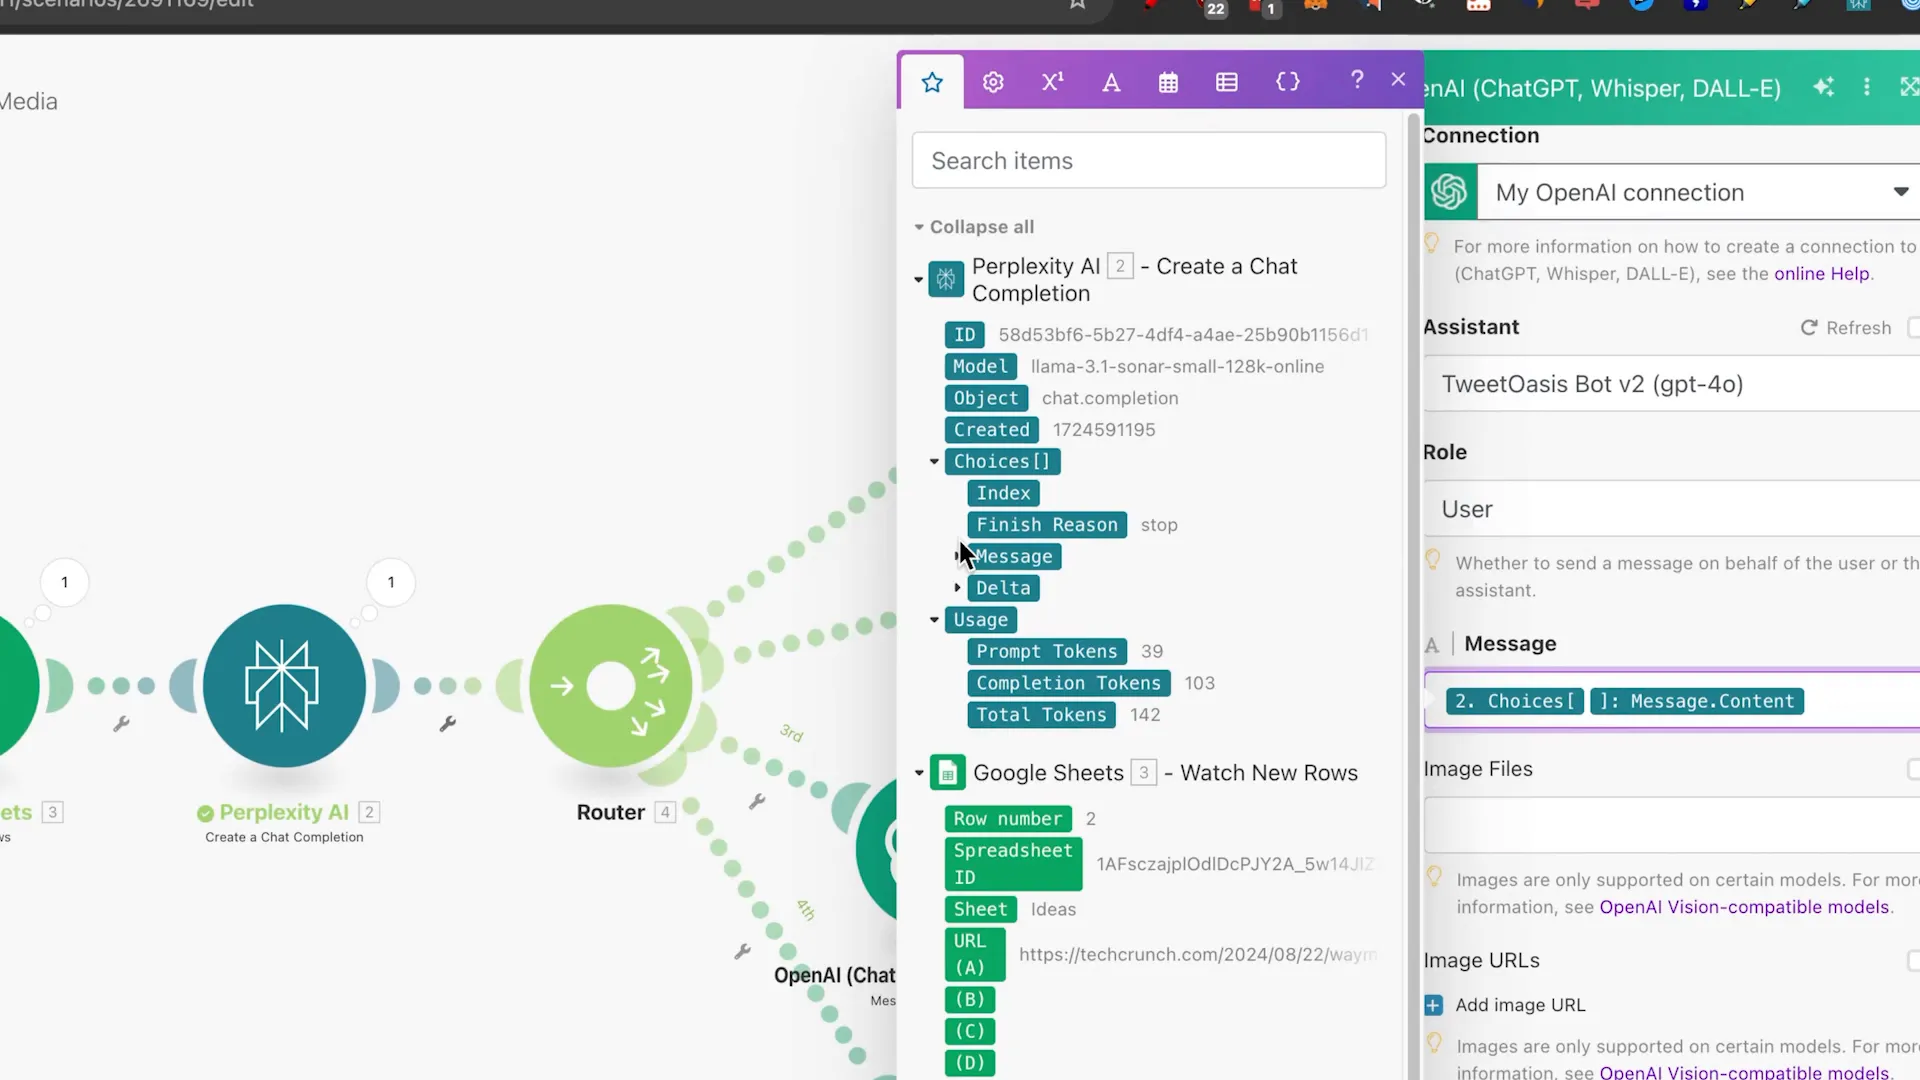Click Perplexity AI icon in the mapping list
The image size is (1920, 1080).
[946, 279]
